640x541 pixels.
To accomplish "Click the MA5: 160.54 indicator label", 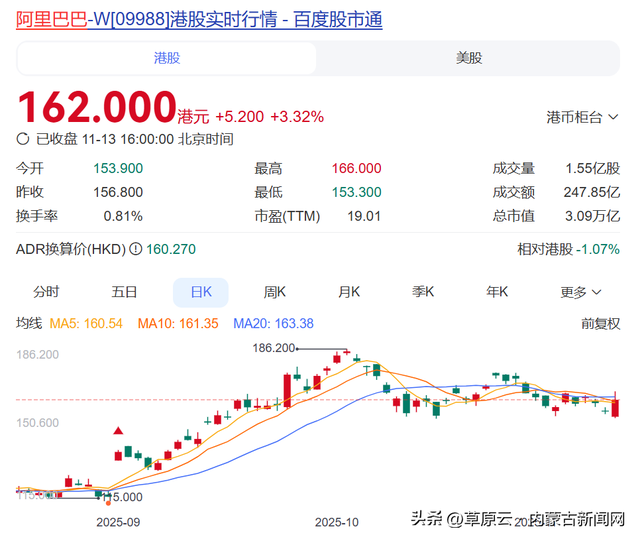I will point(86,324).
